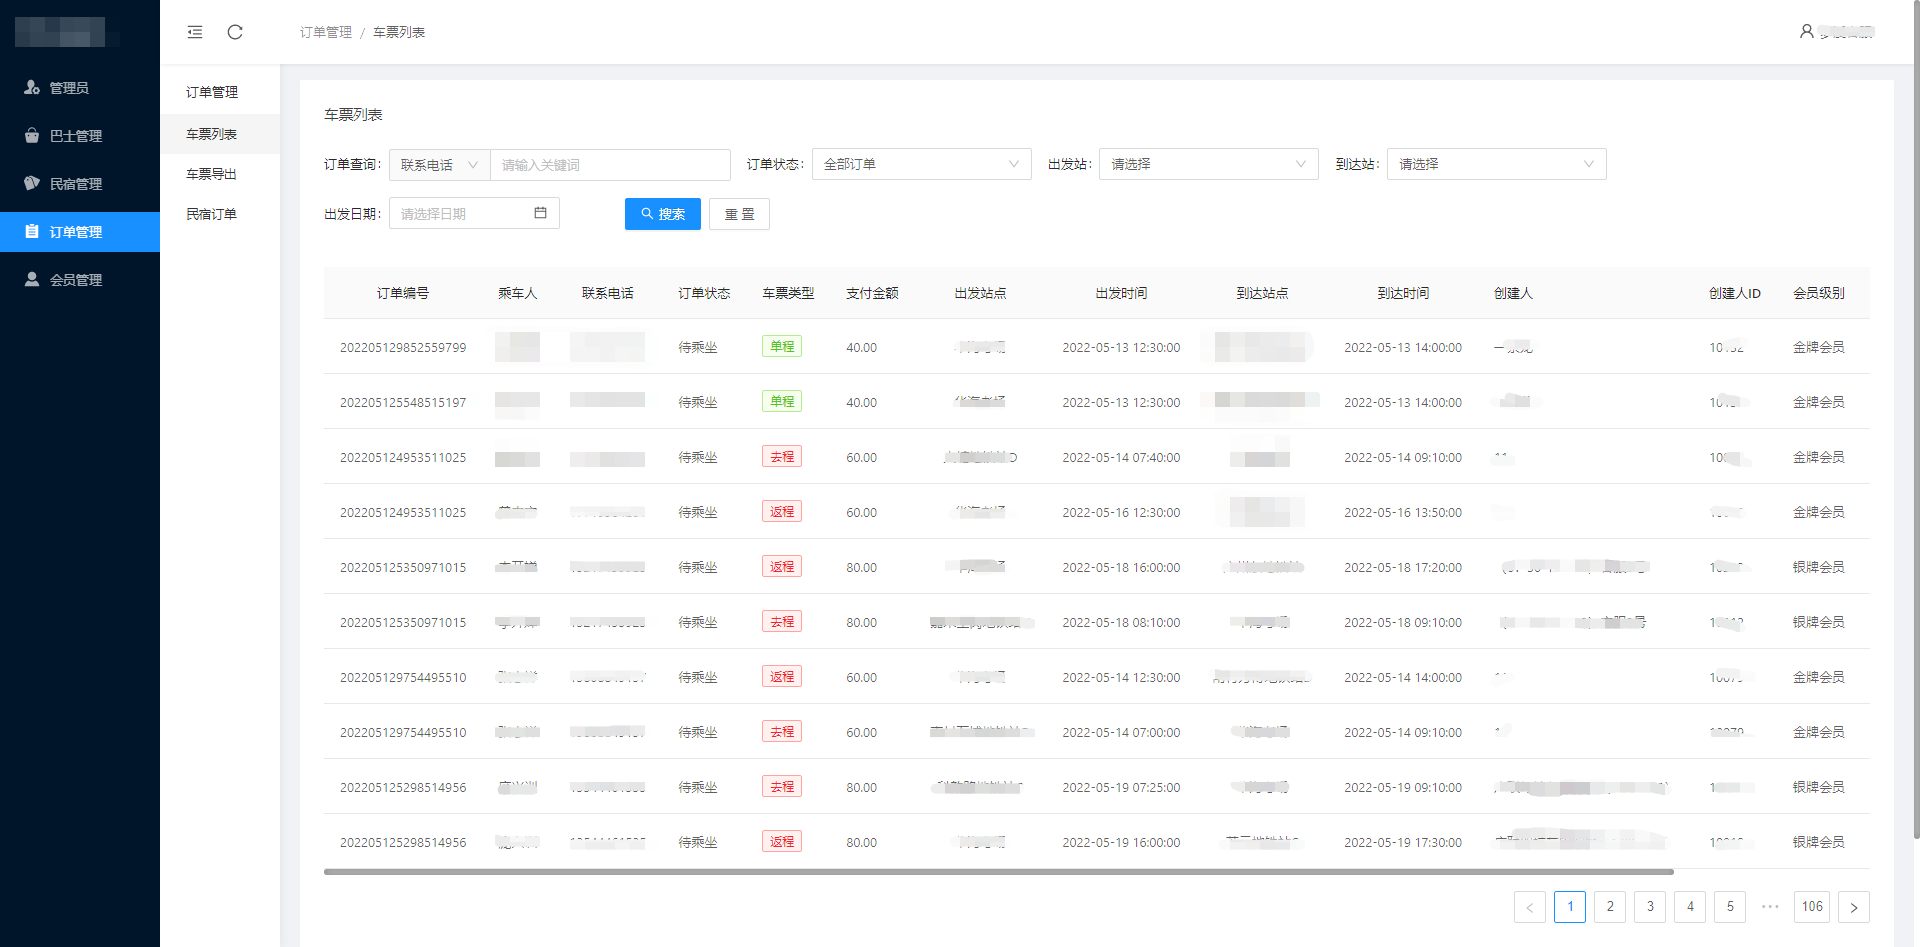The height and width of the screenshot is (947, 1920).
Task: Click the 会员管理 person icon
Action: point(32,279)
